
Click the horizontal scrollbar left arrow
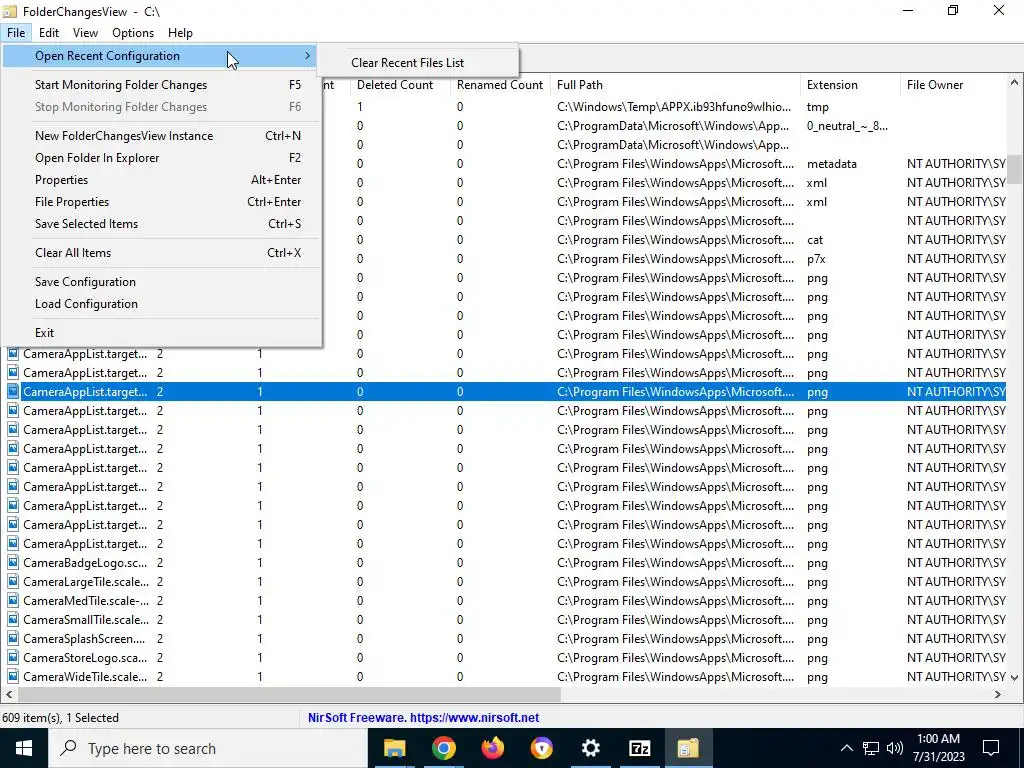pos(9,694)
